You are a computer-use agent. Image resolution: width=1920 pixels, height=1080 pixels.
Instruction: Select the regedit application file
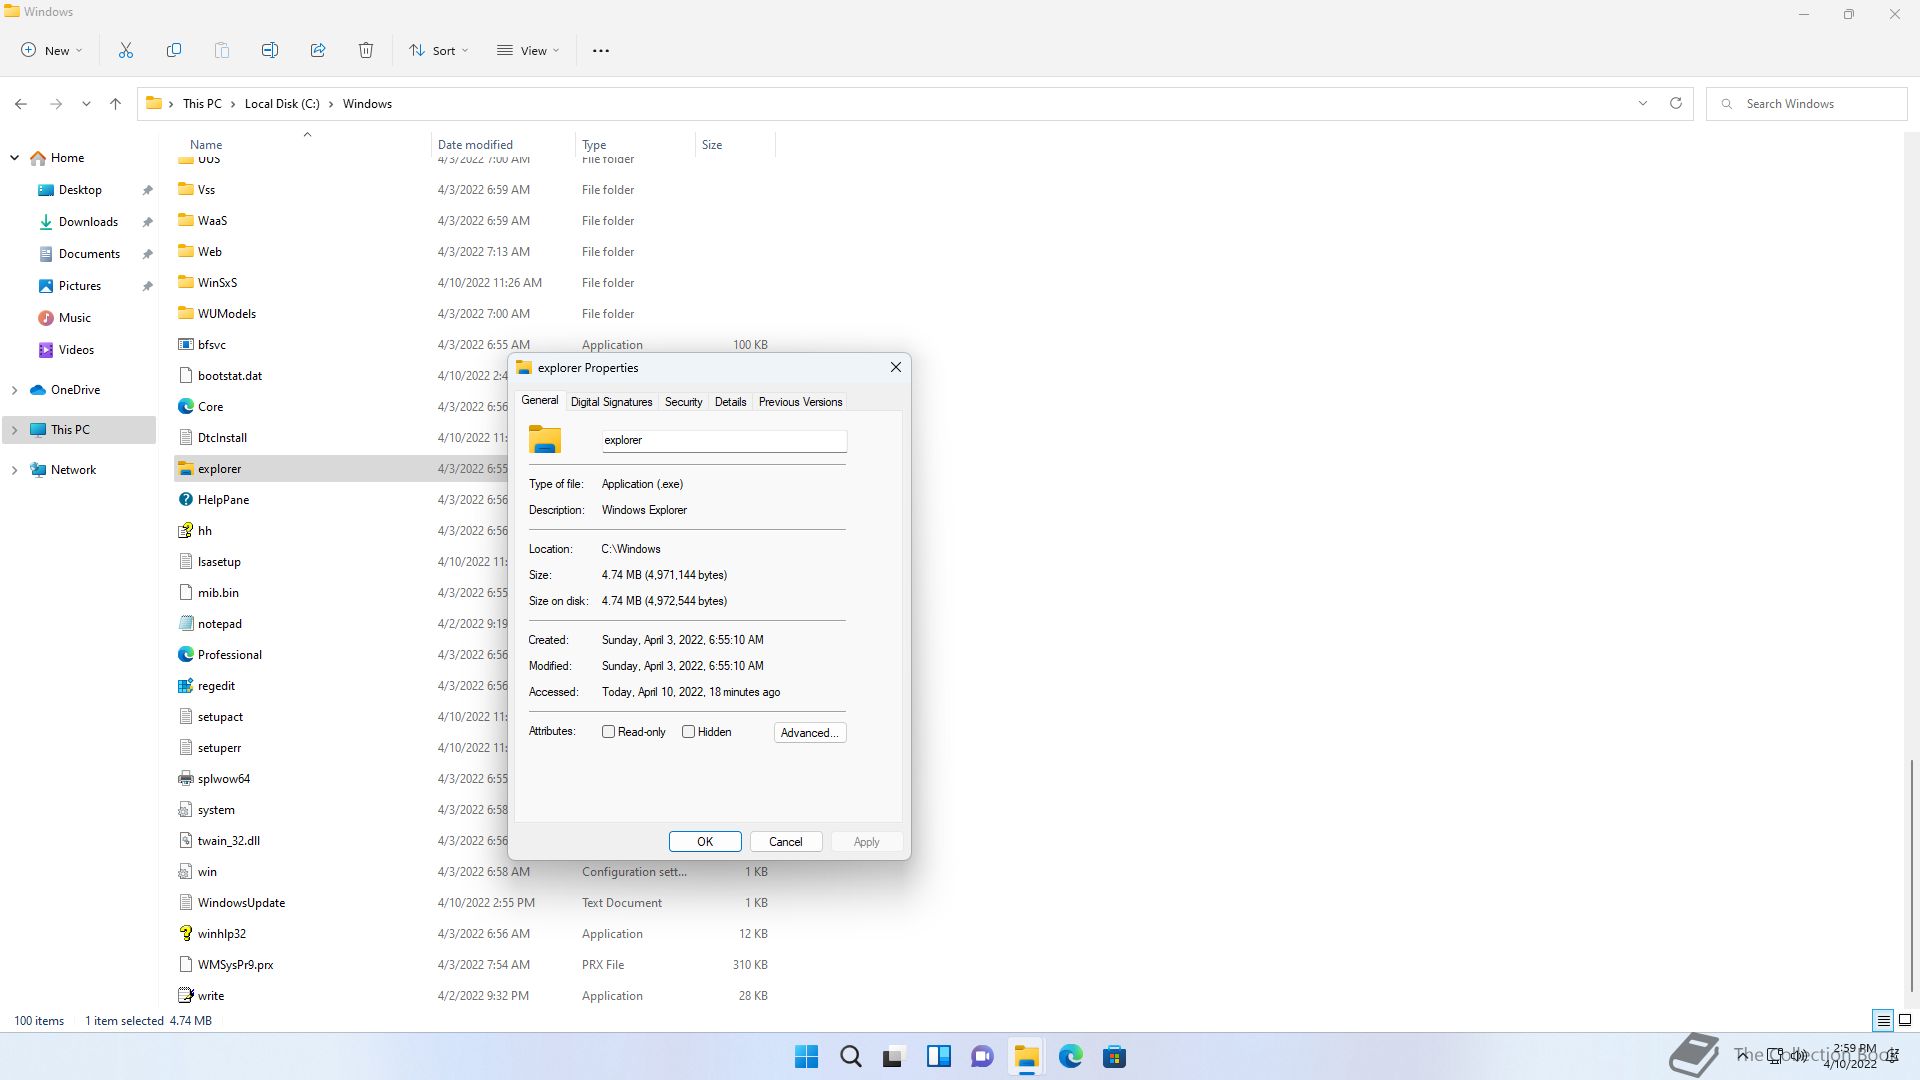tap(216, 686)
